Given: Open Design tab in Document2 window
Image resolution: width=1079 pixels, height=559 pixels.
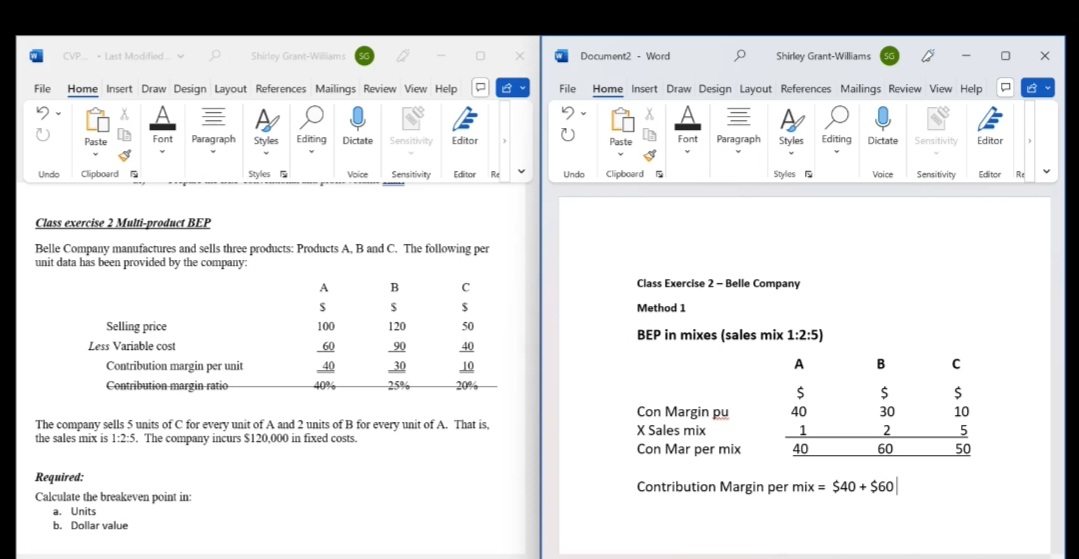Looking at the screenshot, I should tap(715, 88).
